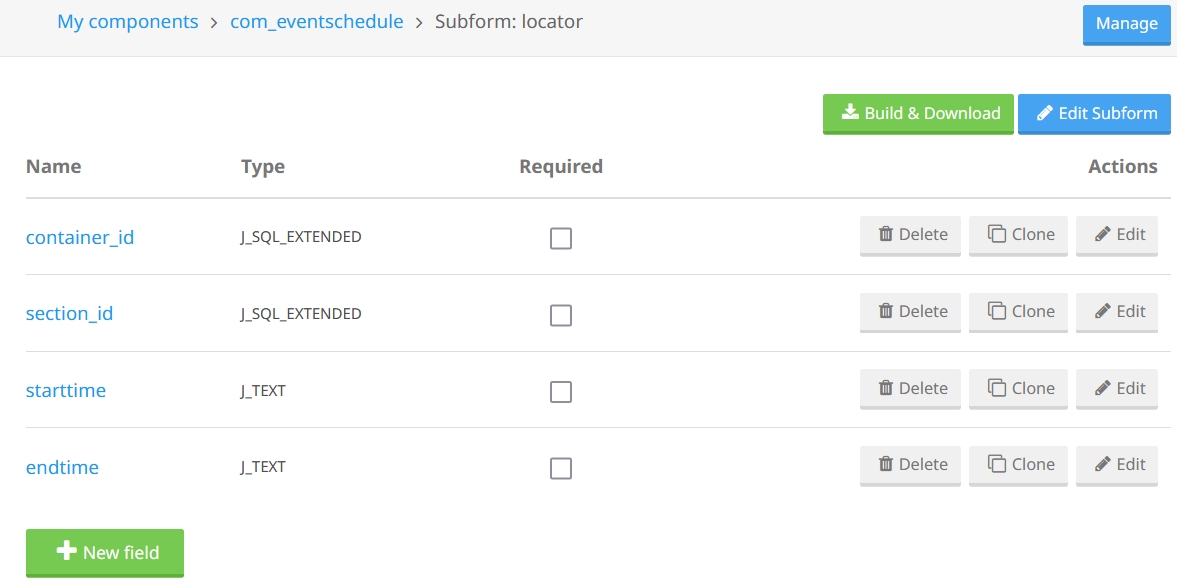Click the clone icon for section_id
Viewport: 1177px width, 587px height.
coord(997,312)
